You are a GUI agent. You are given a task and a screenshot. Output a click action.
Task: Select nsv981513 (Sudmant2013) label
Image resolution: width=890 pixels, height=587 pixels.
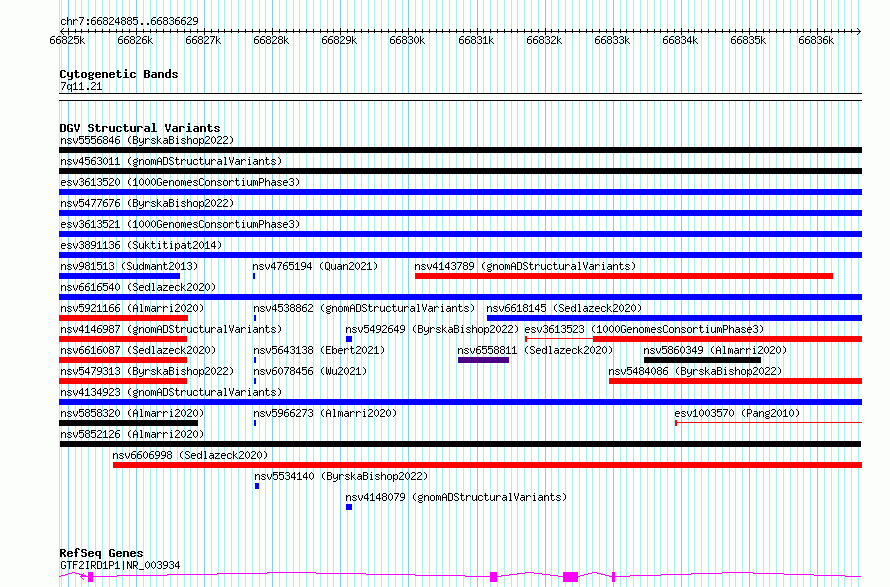(x=129, y=266)
